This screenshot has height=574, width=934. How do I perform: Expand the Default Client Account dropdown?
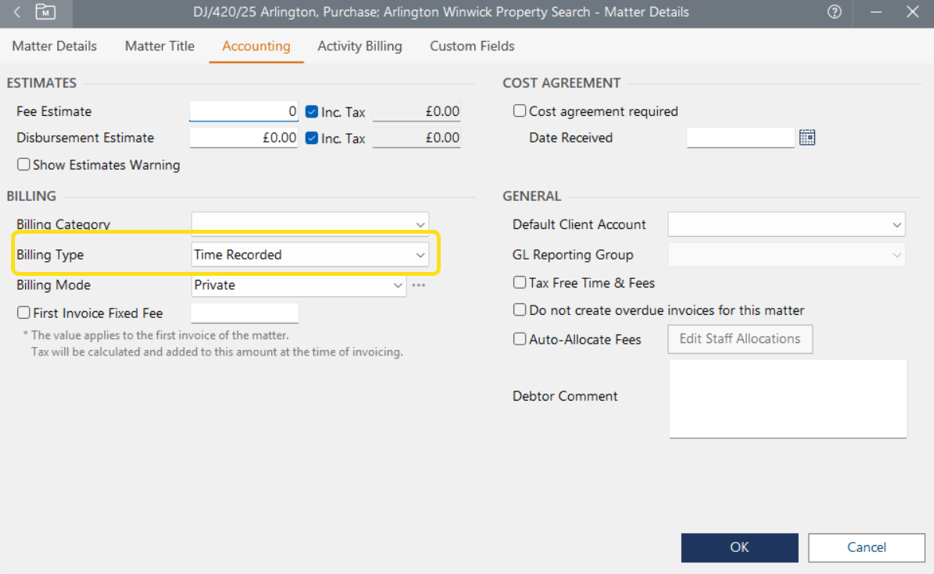pyautogui.click(x=896, y=225)
